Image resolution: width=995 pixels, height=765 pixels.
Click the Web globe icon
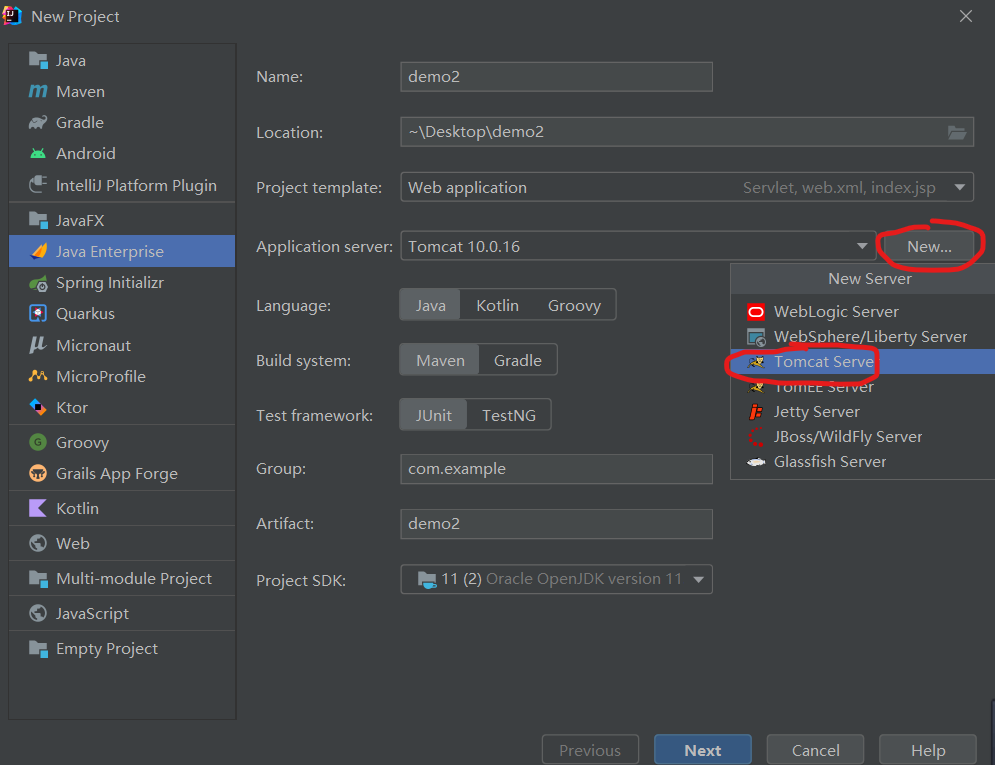(x=38, y=543)
